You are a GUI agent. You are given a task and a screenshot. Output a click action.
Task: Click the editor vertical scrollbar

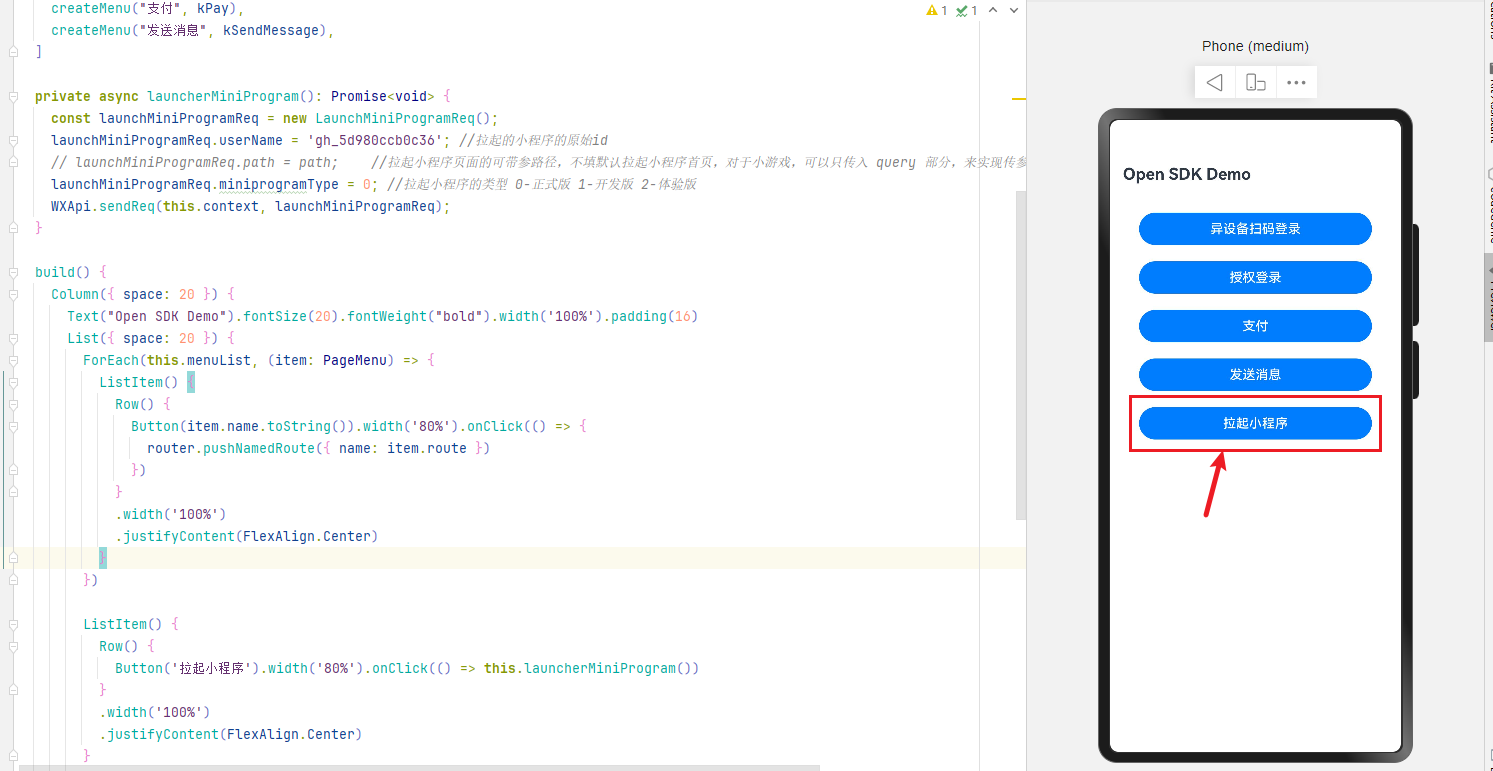(1021, 355)
